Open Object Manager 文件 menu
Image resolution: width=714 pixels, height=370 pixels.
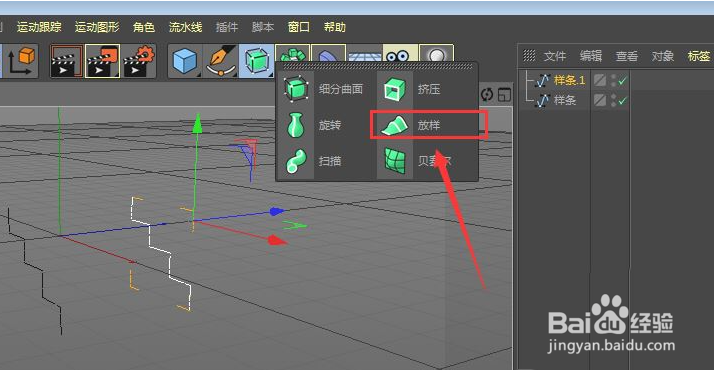(x=555, y=56)
